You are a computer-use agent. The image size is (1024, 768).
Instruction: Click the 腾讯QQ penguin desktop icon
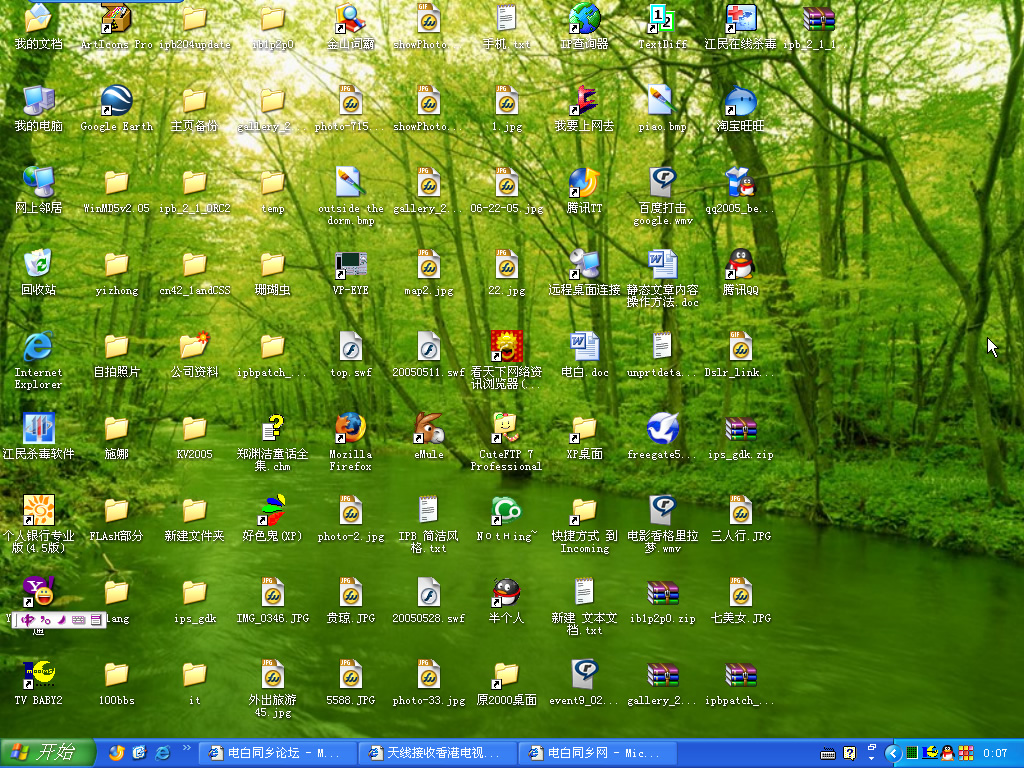[740, 264]
